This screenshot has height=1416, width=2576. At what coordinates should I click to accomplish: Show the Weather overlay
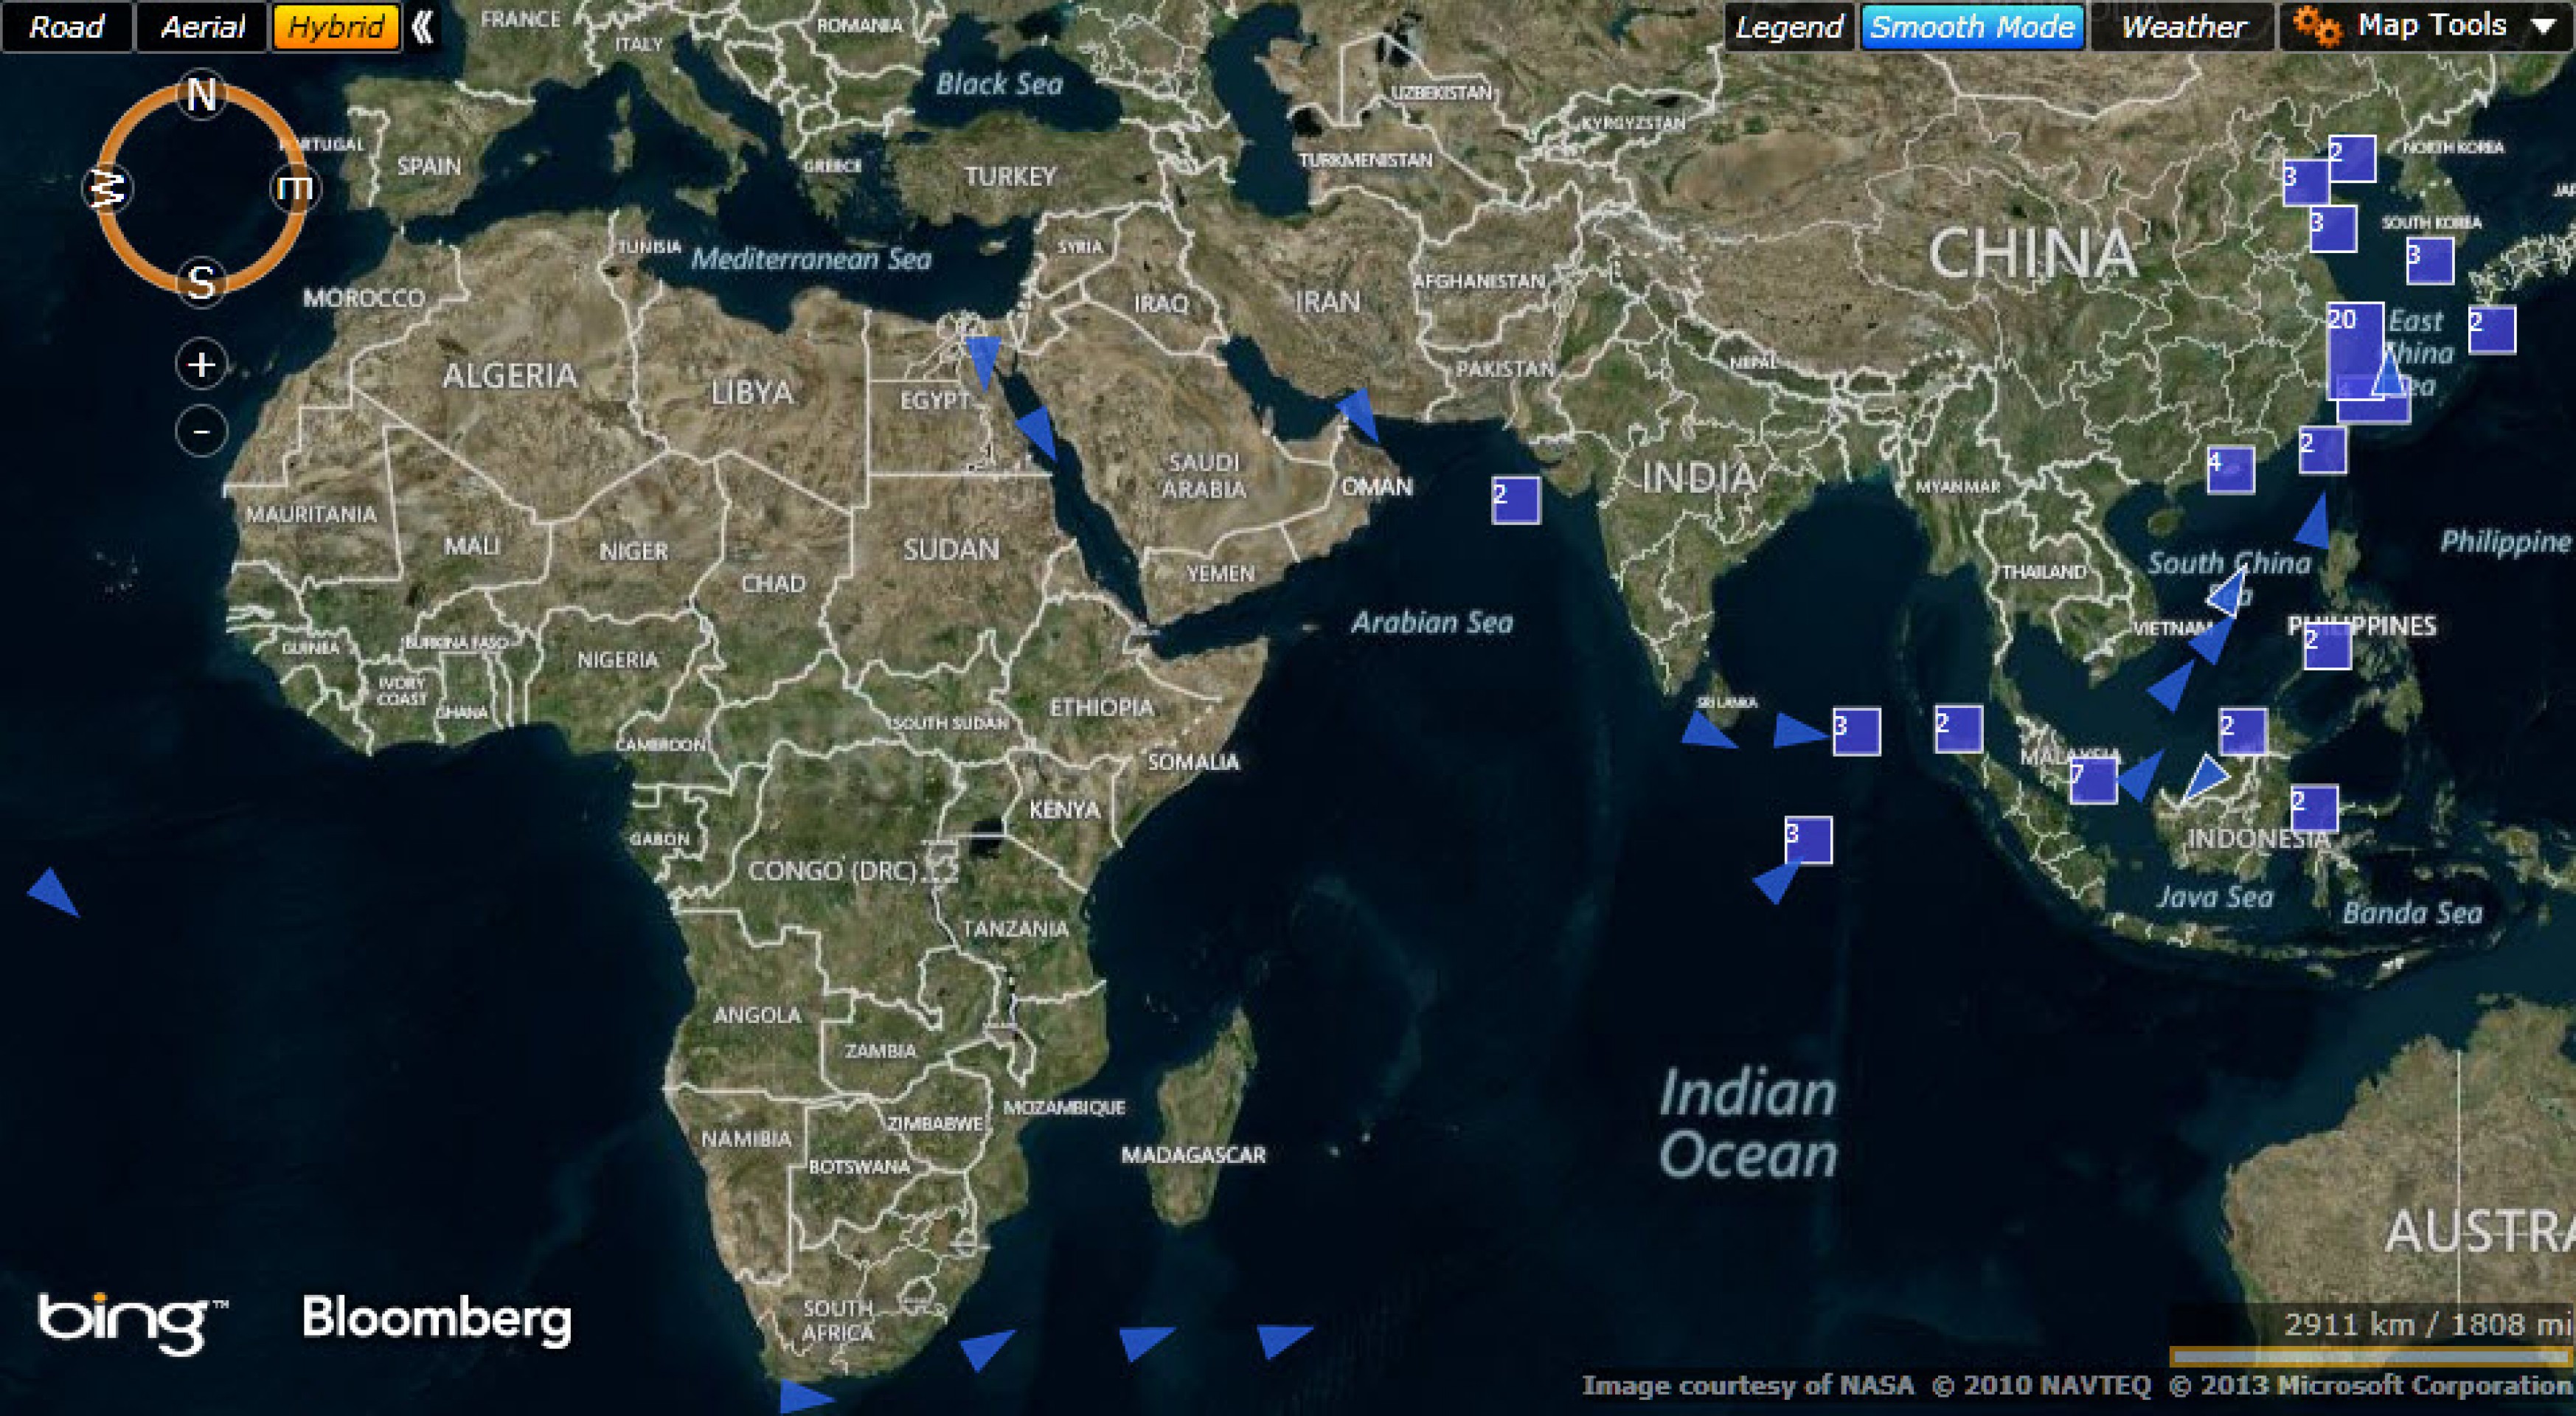coord(2183,27)
